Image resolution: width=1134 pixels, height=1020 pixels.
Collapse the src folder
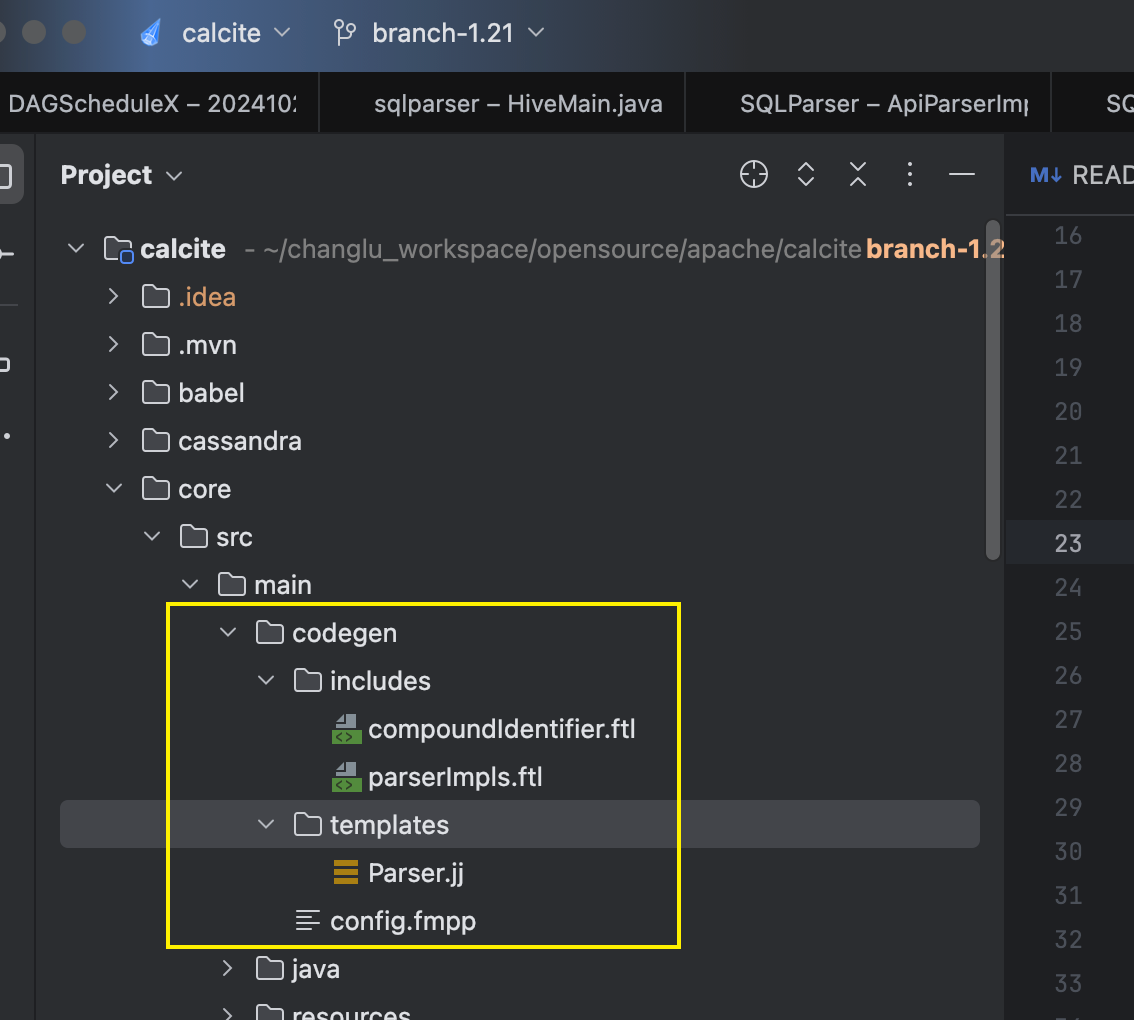click(x=152, y=537)
